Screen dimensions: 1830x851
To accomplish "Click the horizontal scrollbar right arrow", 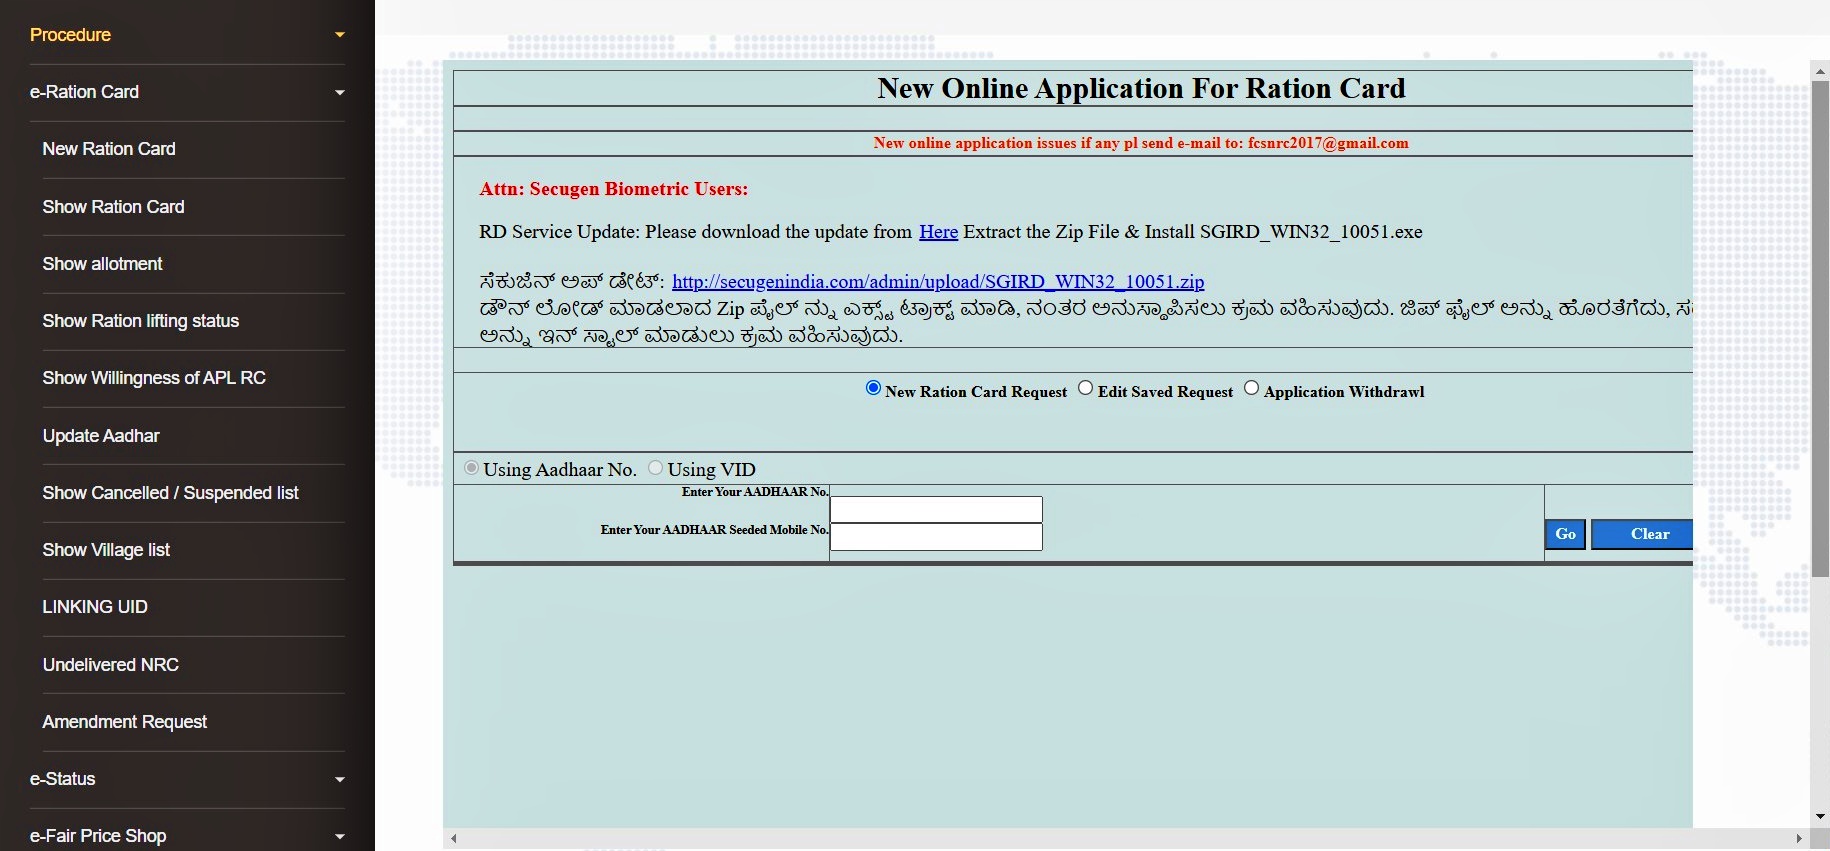I will pos(1799,838).
